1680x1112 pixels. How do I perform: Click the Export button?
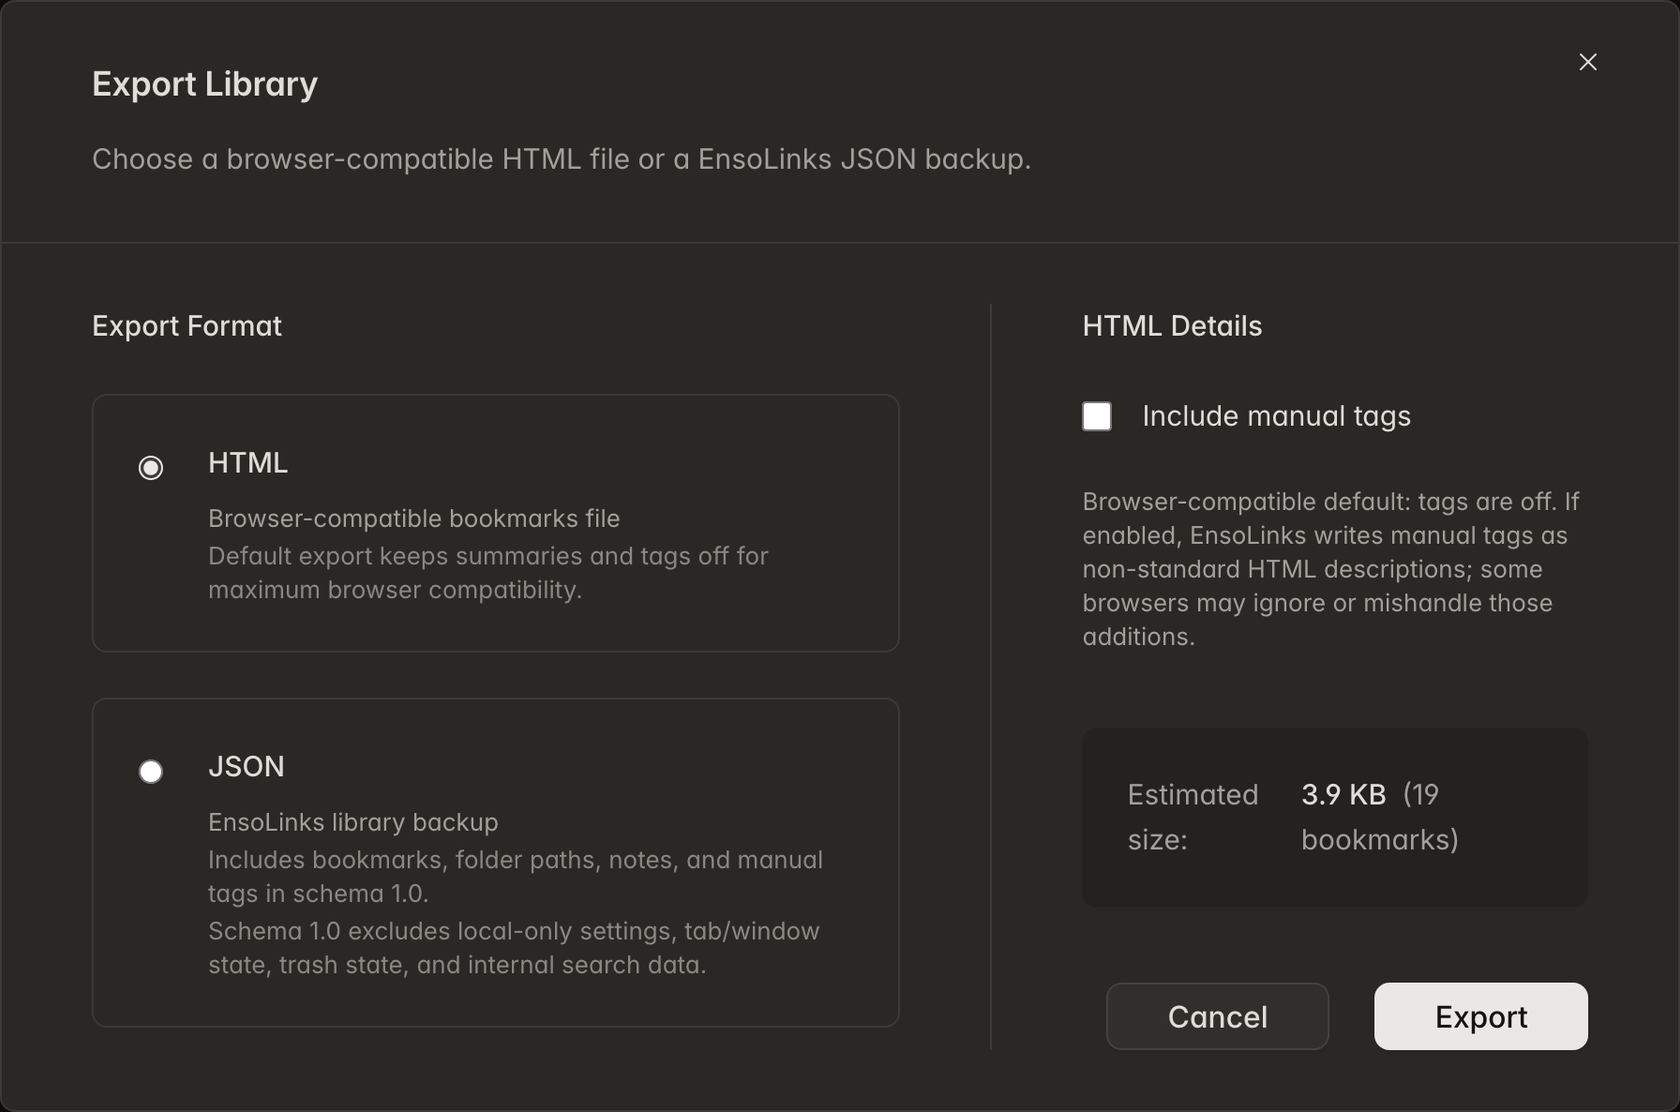click(1480, 1016)
